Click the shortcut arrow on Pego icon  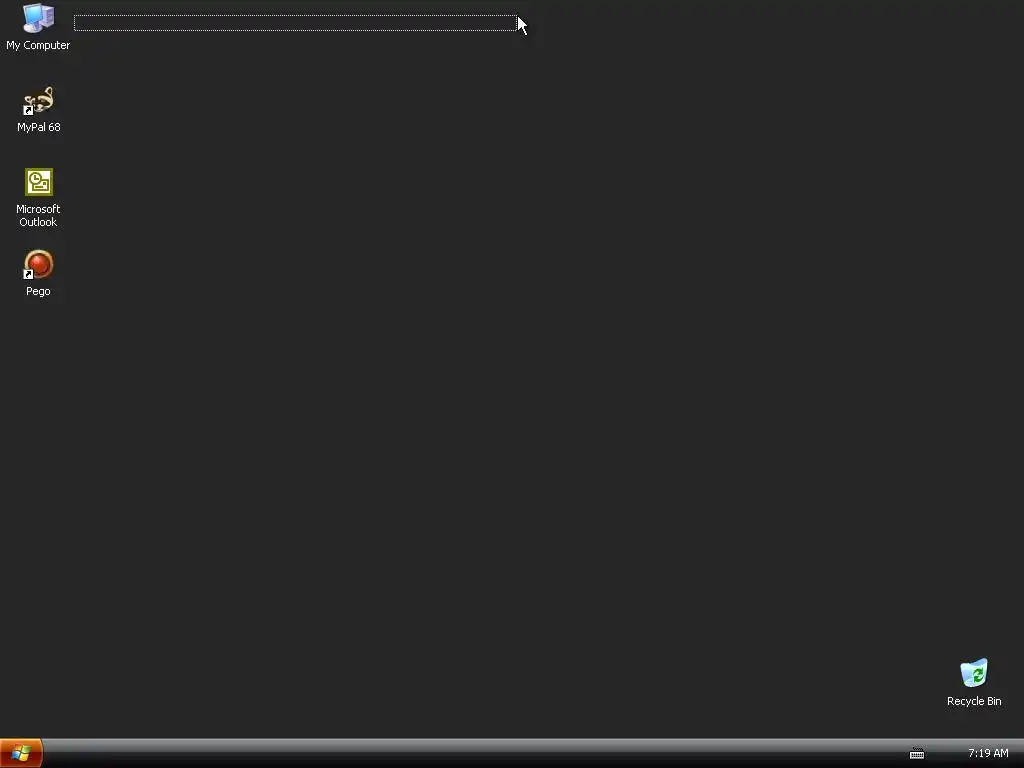[x=28, y=274]
